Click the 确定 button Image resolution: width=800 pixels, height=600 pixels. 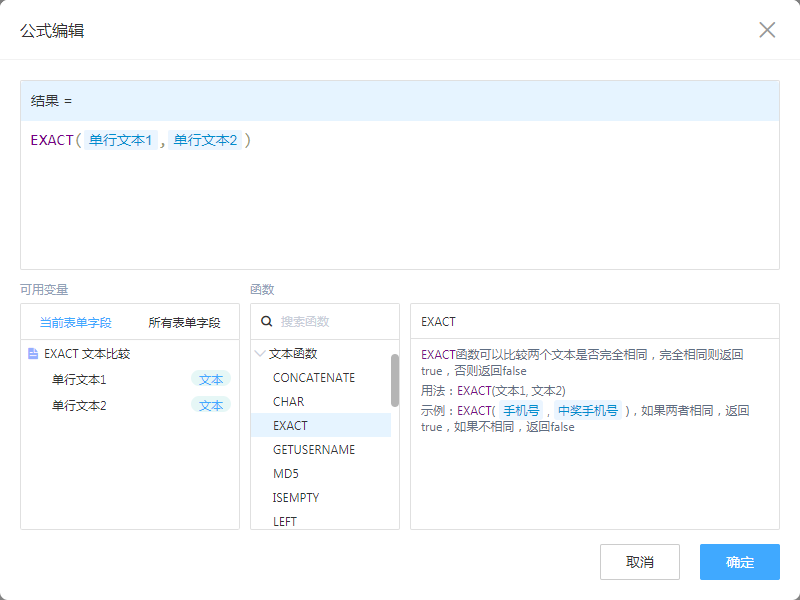(x=739, y=562)
